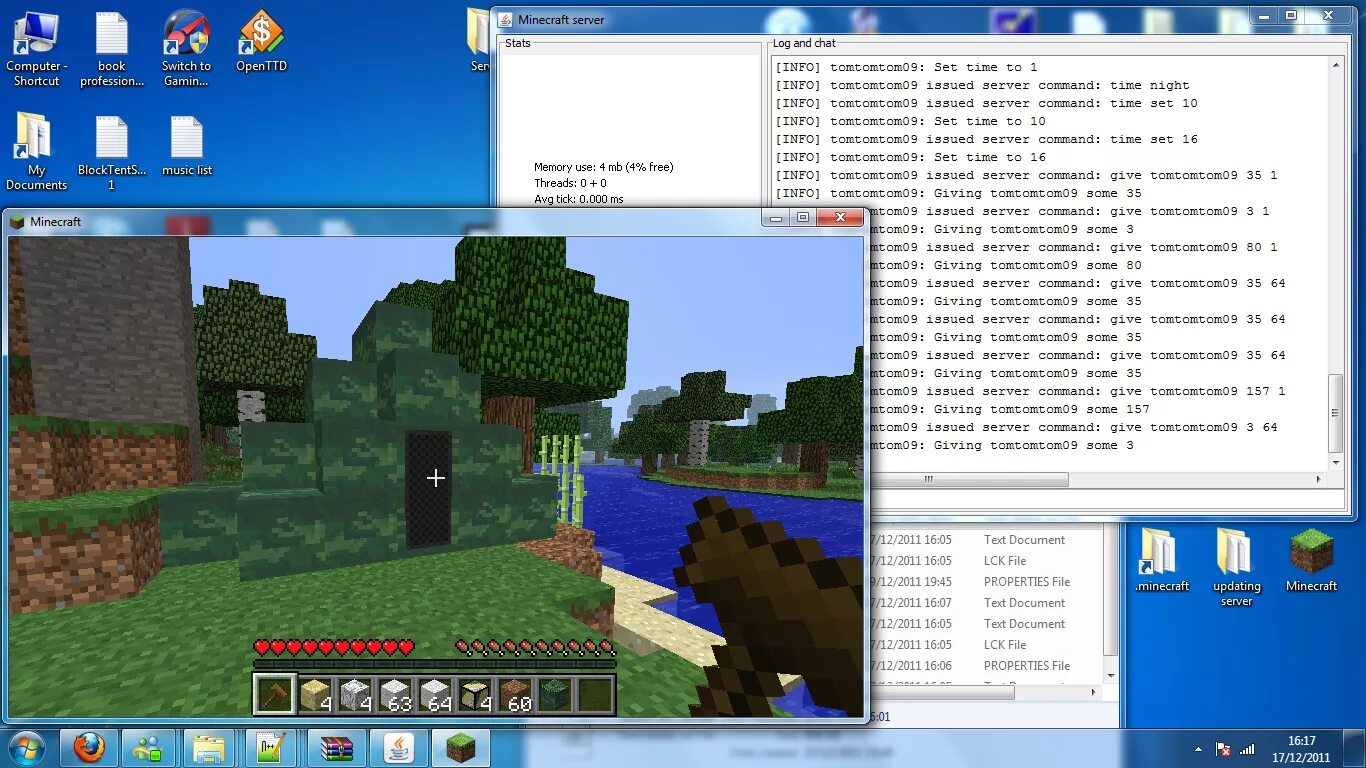Image resolution: width=1366 pixels, height=768 pixels.
Task: Open the music list file icon
Action: 186,146
